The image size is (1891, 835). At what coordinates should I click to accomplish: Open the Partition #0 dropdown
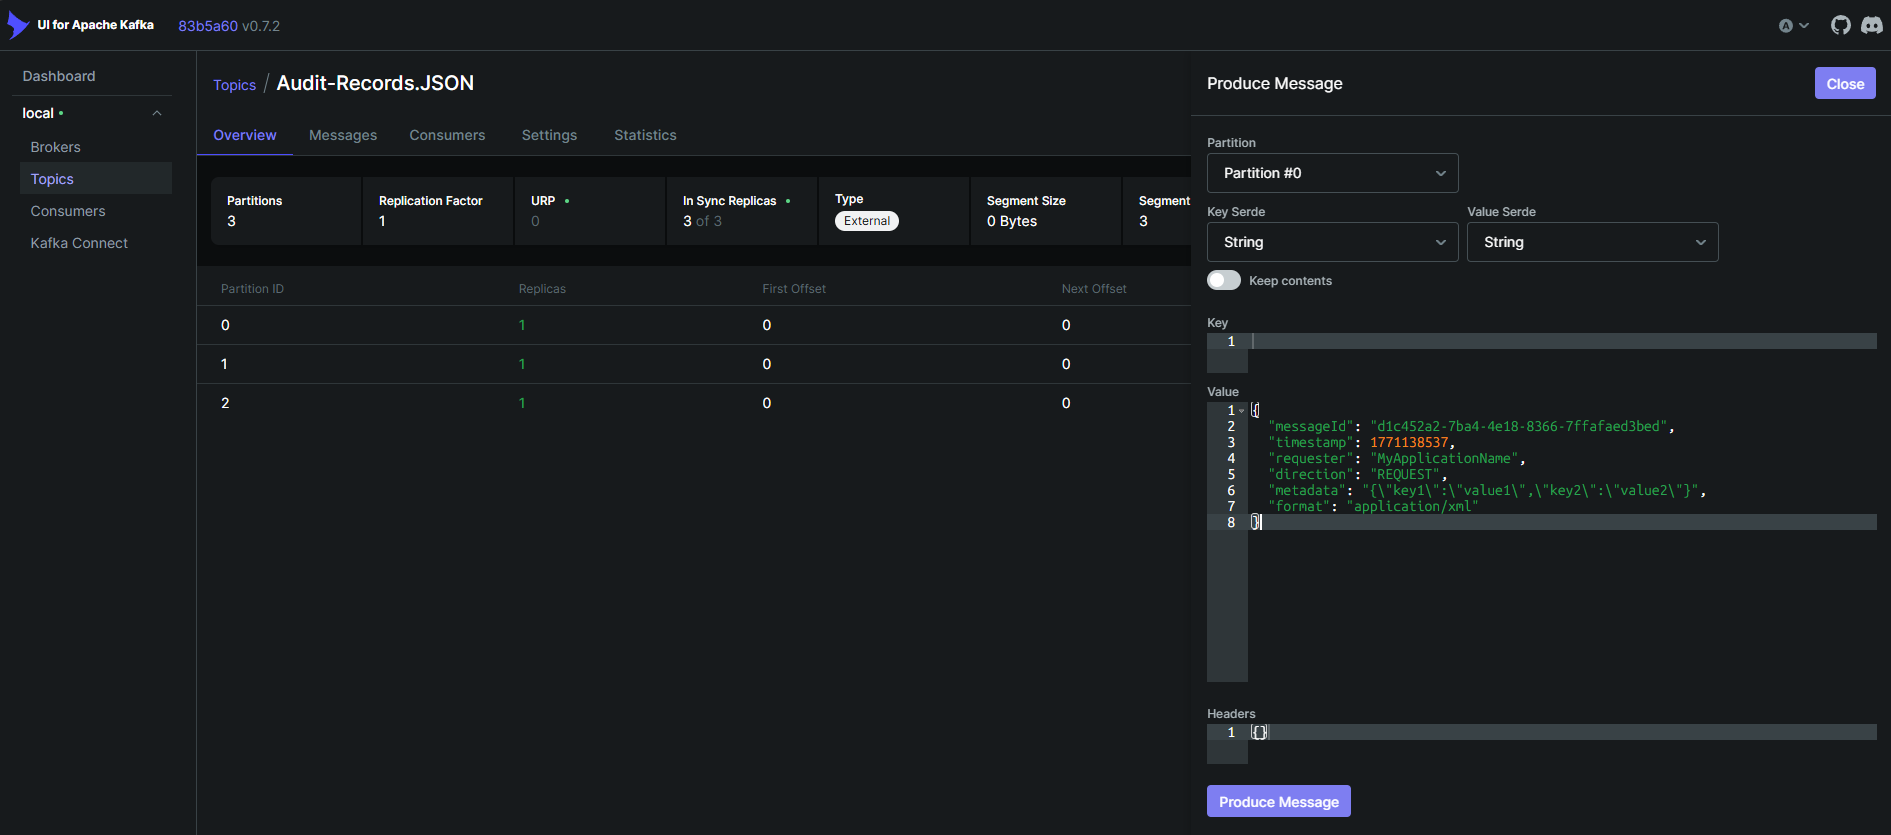(x=1332, y=173)
